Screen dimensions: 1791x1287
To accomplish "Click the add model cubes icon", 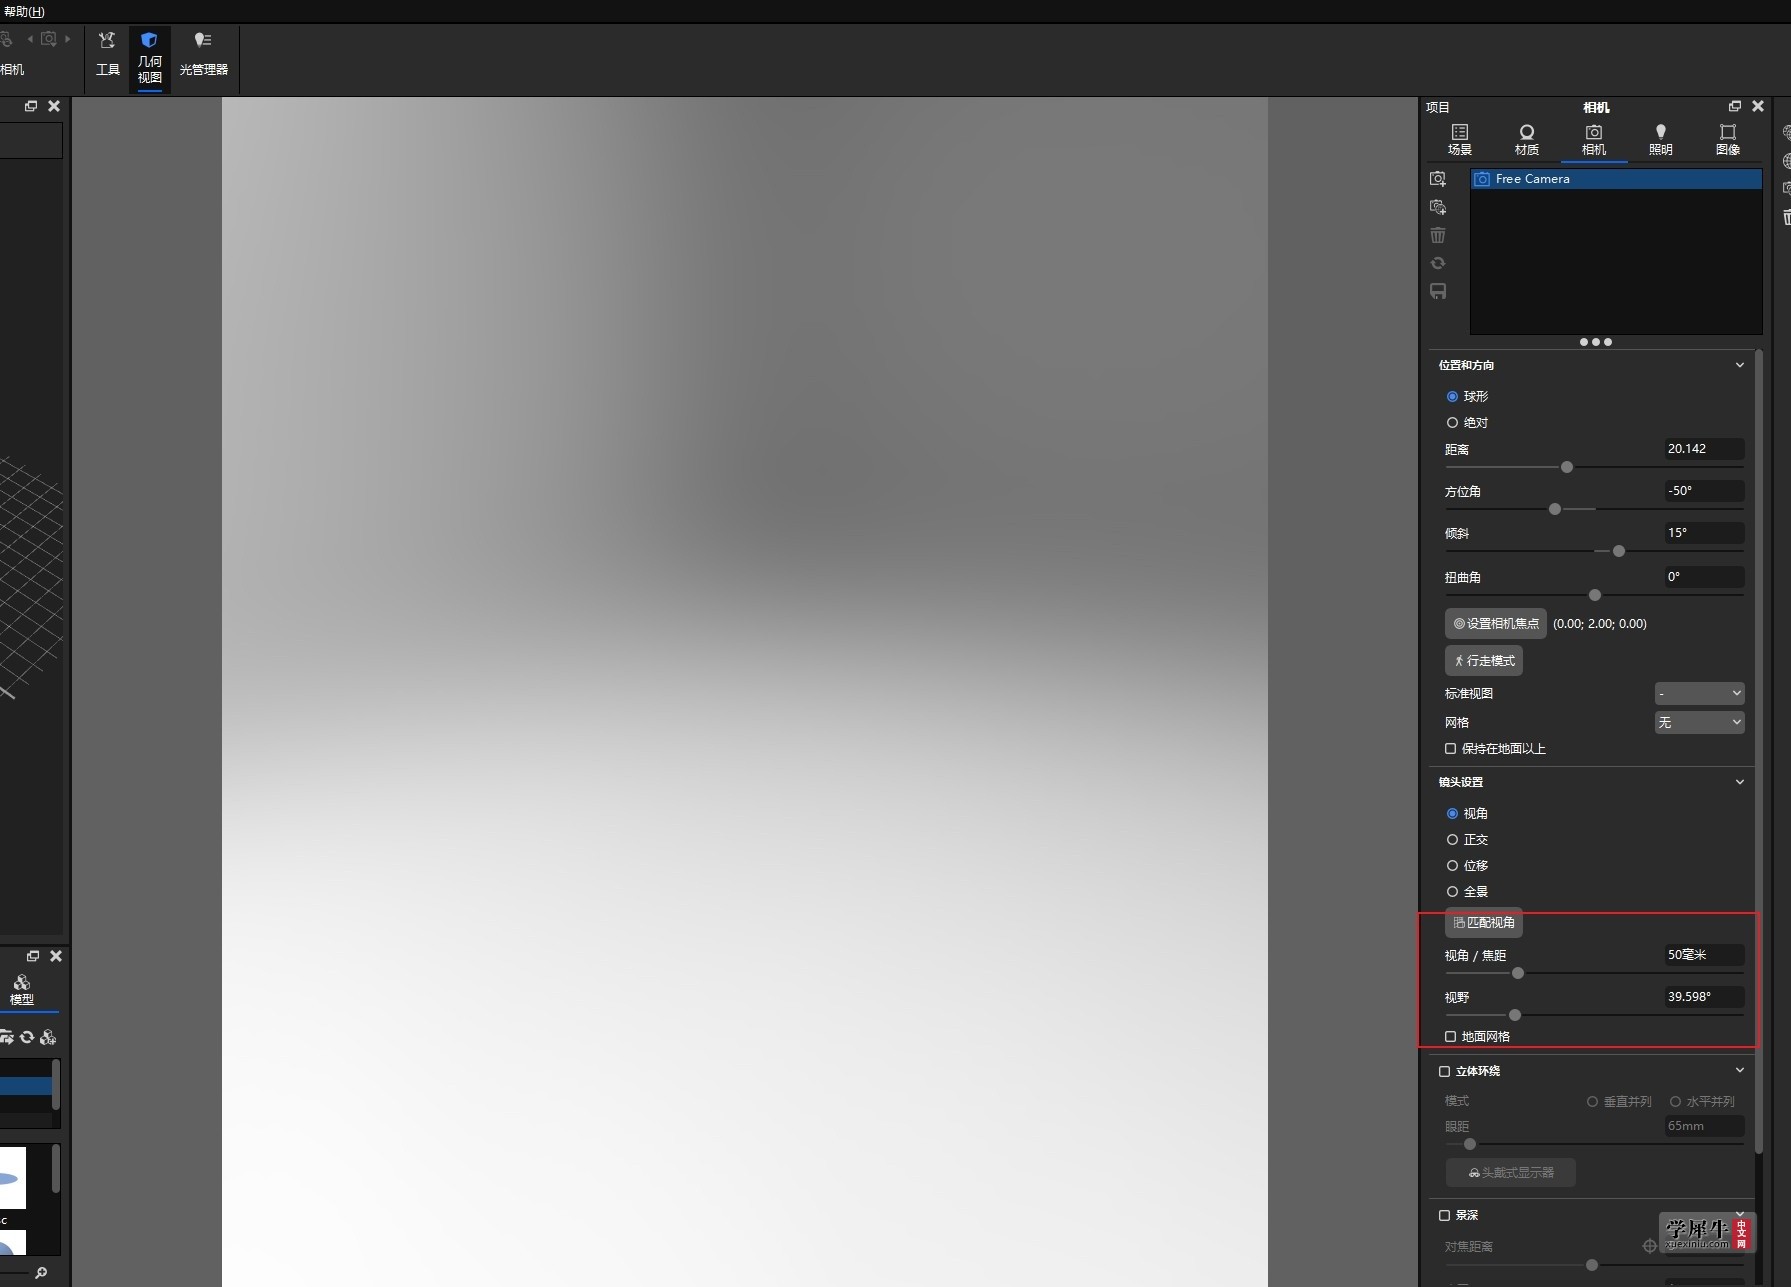I will coord(48,1037).
